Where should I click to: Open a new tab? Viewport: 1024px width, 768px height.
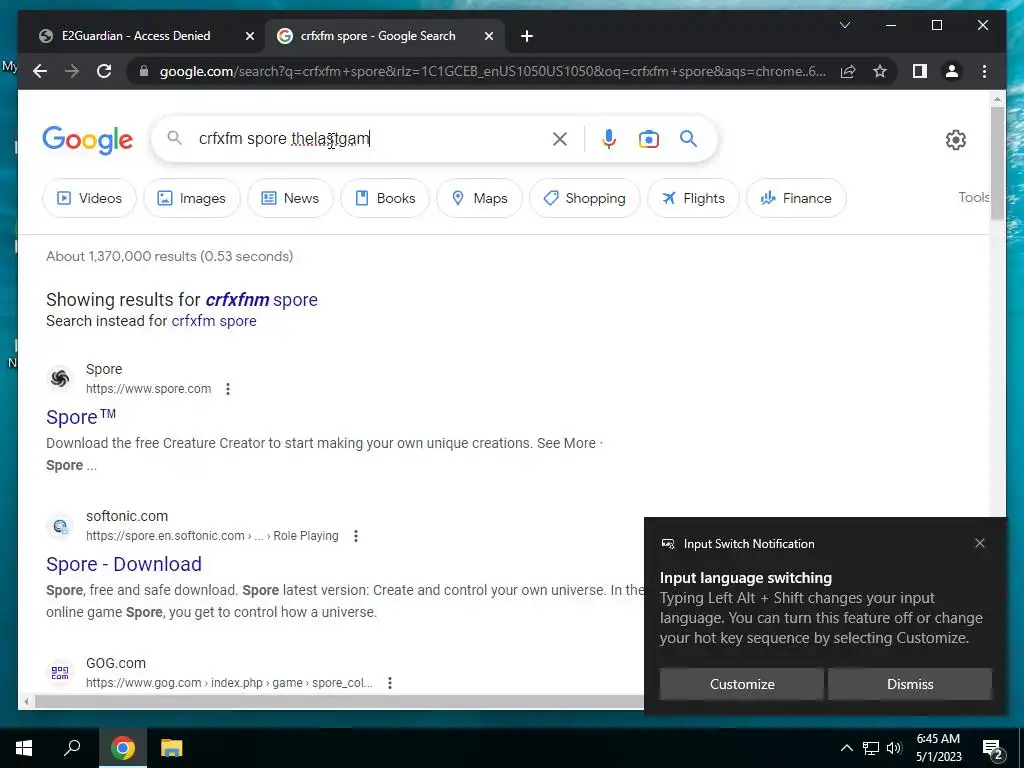click(x=527, y=36)
